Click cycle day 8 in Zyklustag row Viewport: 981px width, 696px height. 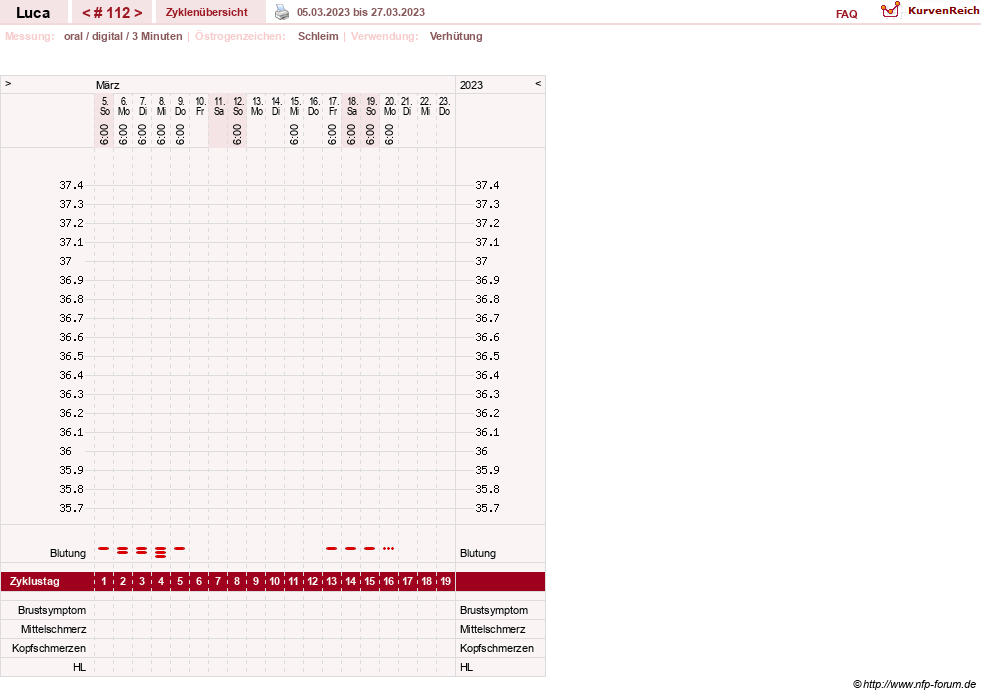coord(236,581)
